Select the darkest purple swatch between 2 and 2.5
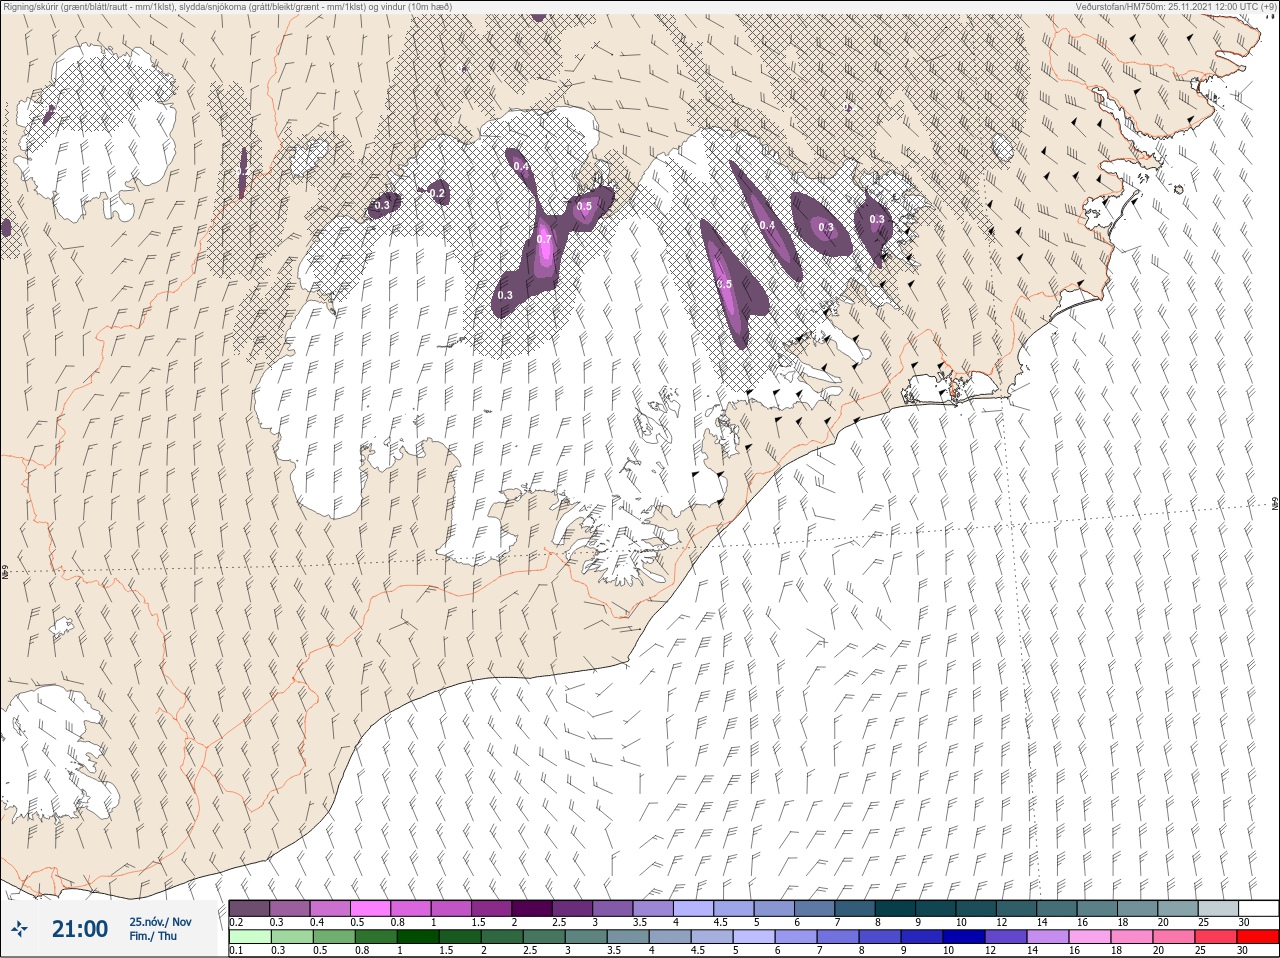The width and height of the screenshot is (1280, 958). [533, 908]
